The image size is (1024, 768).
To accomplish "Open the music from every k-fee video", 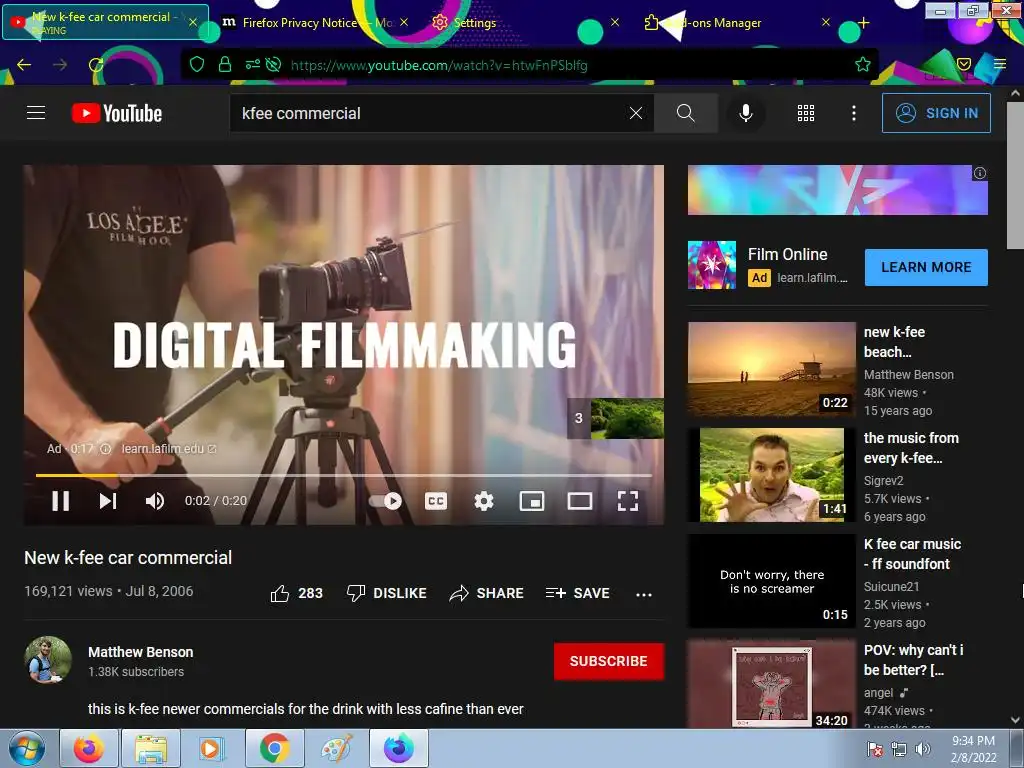I will tap(771, 475).
